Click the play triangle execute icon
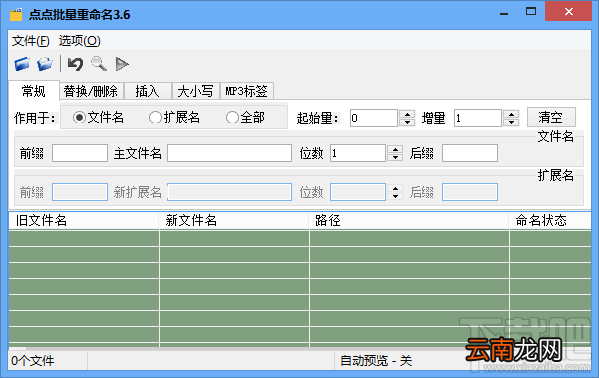 coord(122,64)
